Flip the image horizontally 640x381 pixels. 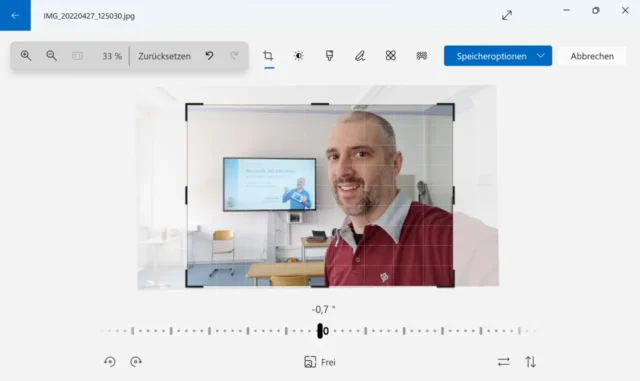pyautogui.click(x=504, y=362)
